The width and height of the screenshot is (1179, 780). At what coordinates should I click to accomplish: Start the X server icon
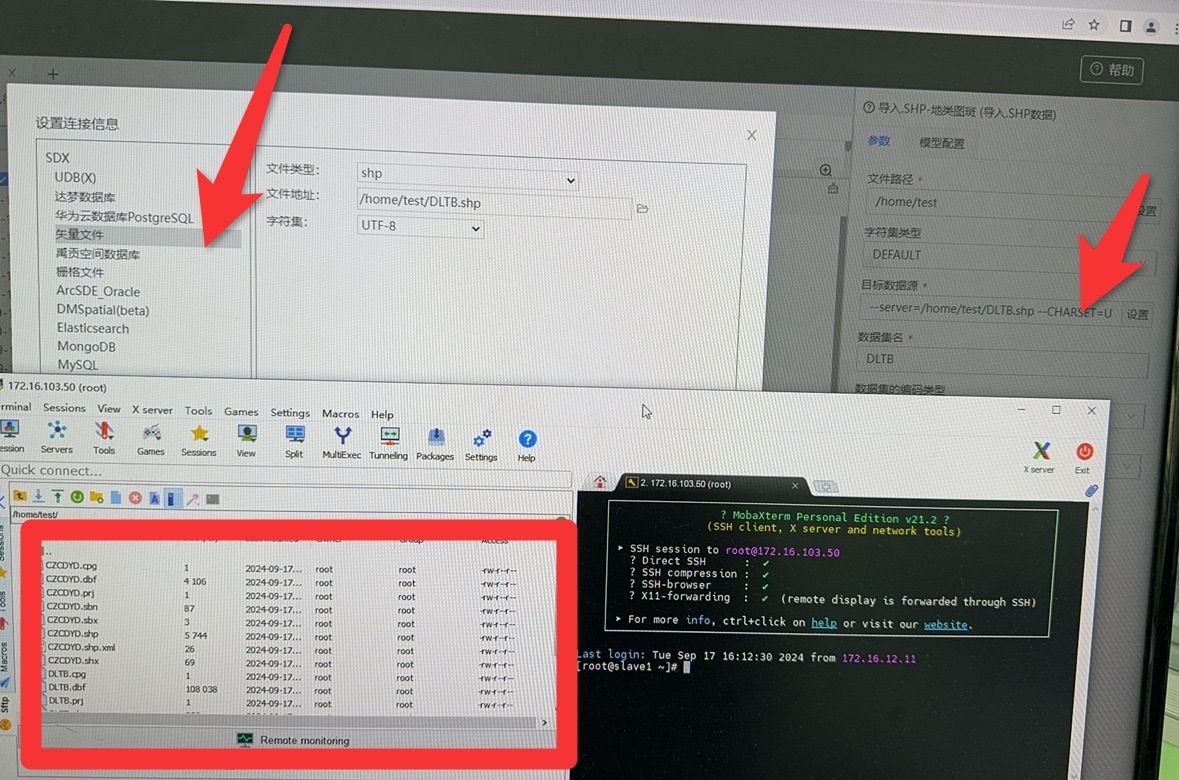[x=1041, y=457]
